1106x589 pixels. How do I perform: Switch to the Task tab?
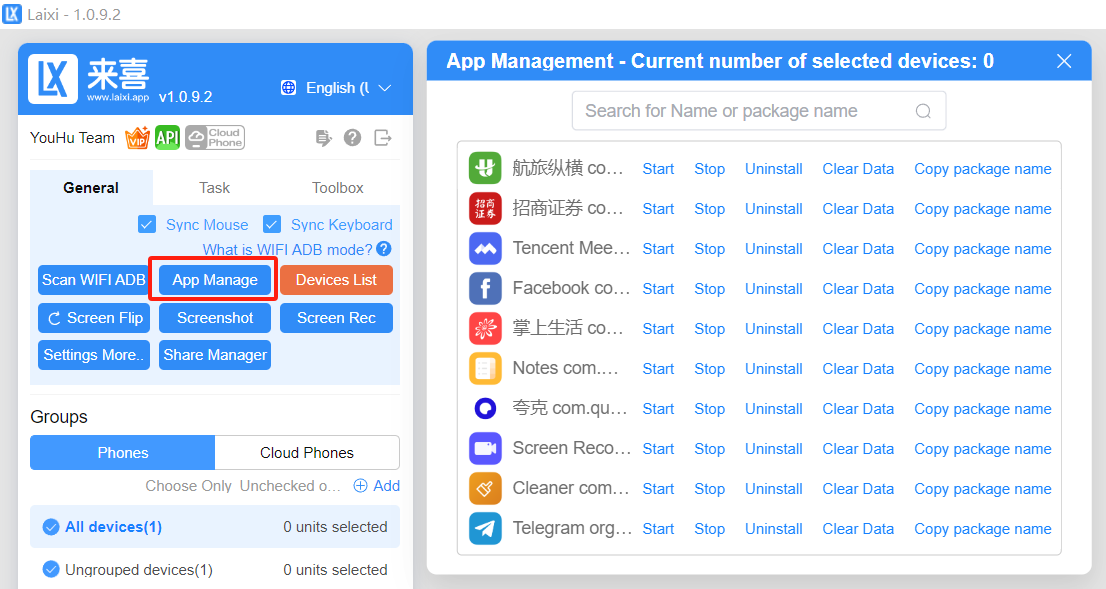214,188
